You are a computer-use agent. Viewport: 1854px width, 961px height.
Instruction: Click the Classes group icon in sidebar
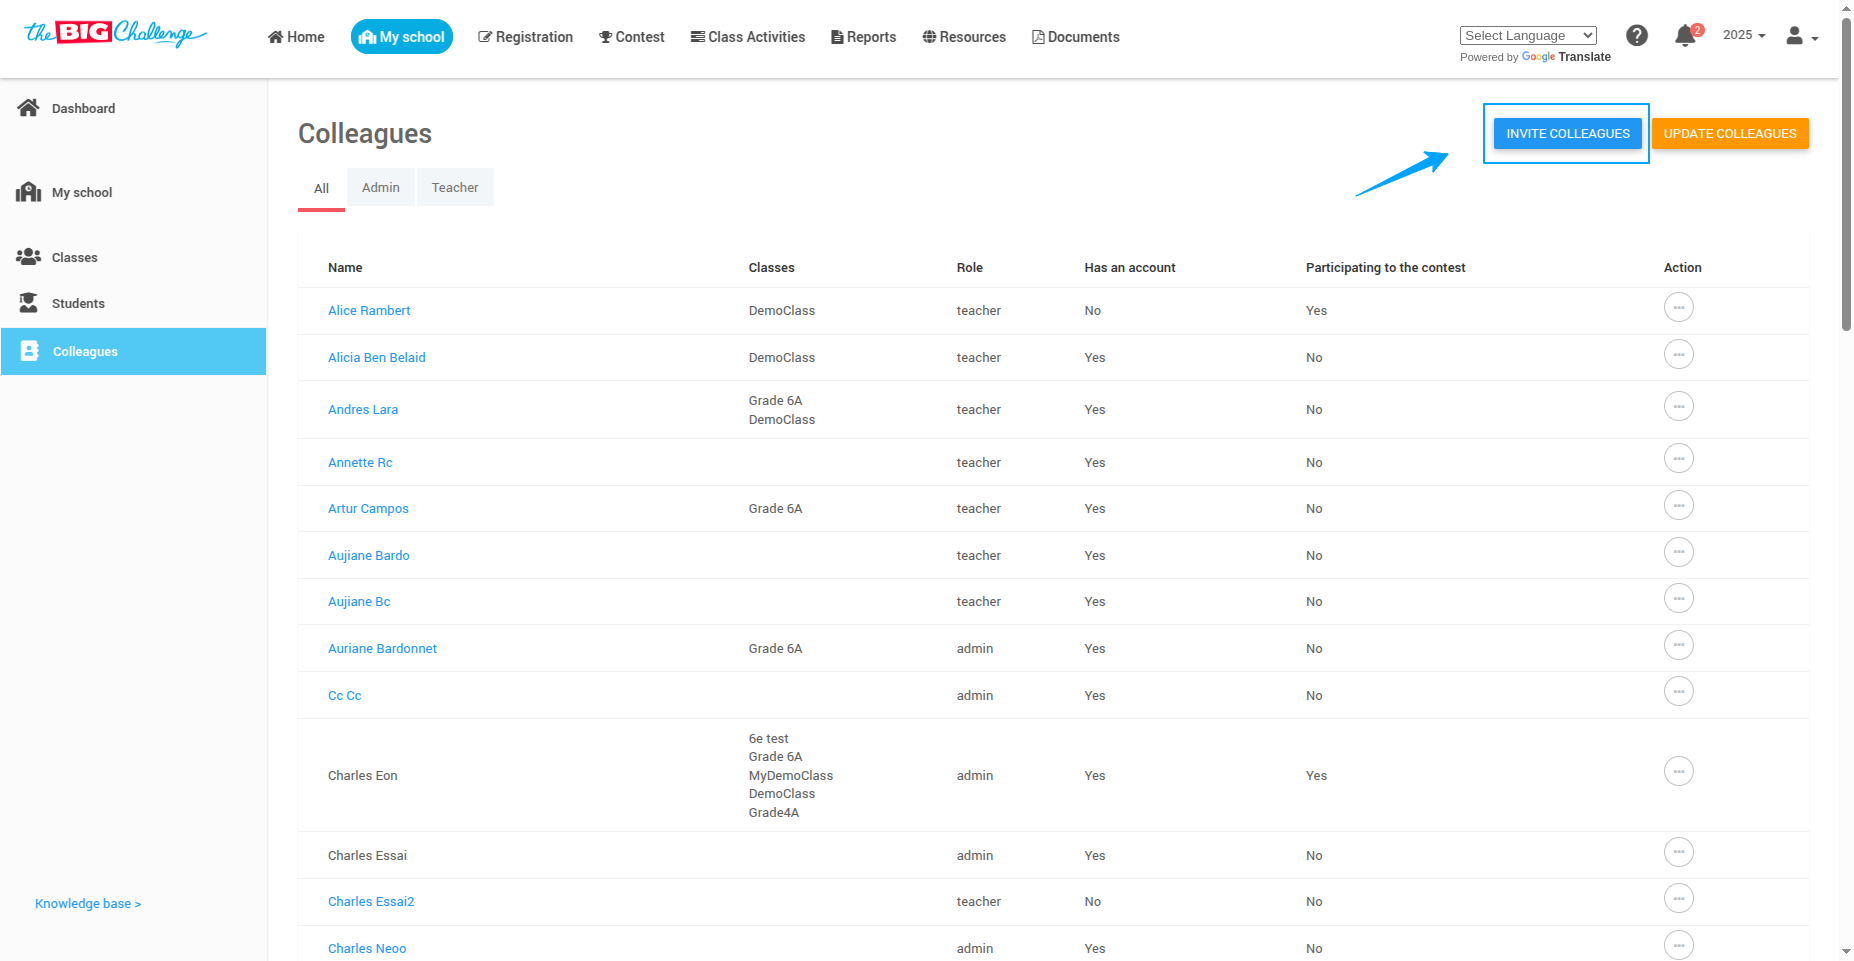(x=28, y=256)
